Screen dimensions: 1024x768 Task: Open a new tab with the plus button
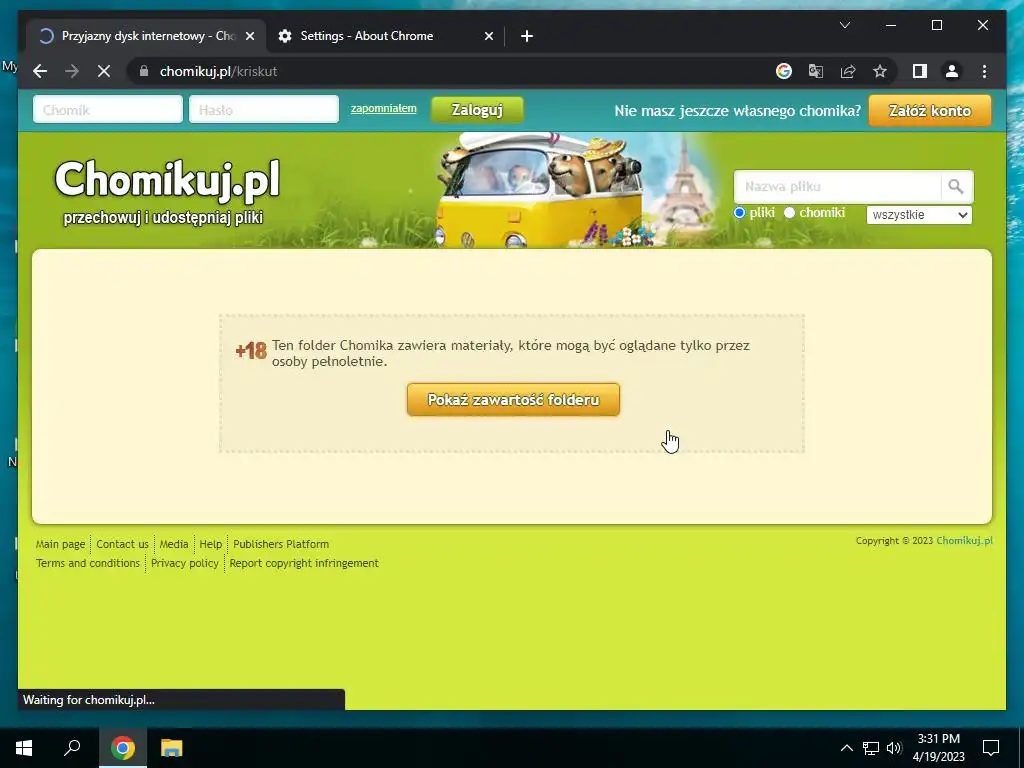point(527,36)
